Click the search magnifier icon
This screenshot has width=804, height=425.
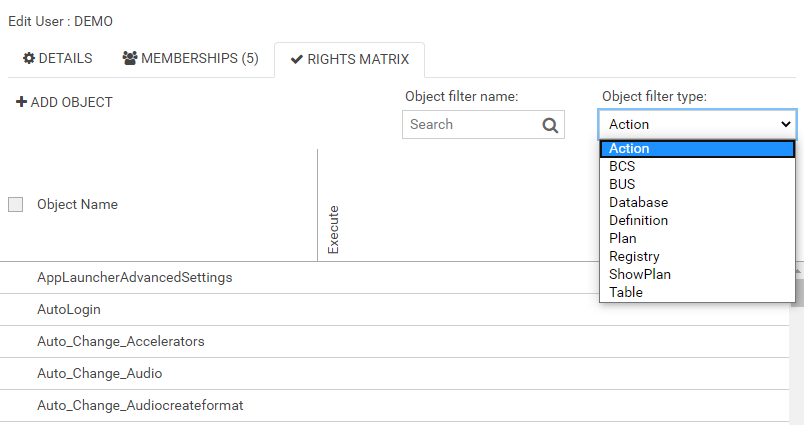coord(550,125)
